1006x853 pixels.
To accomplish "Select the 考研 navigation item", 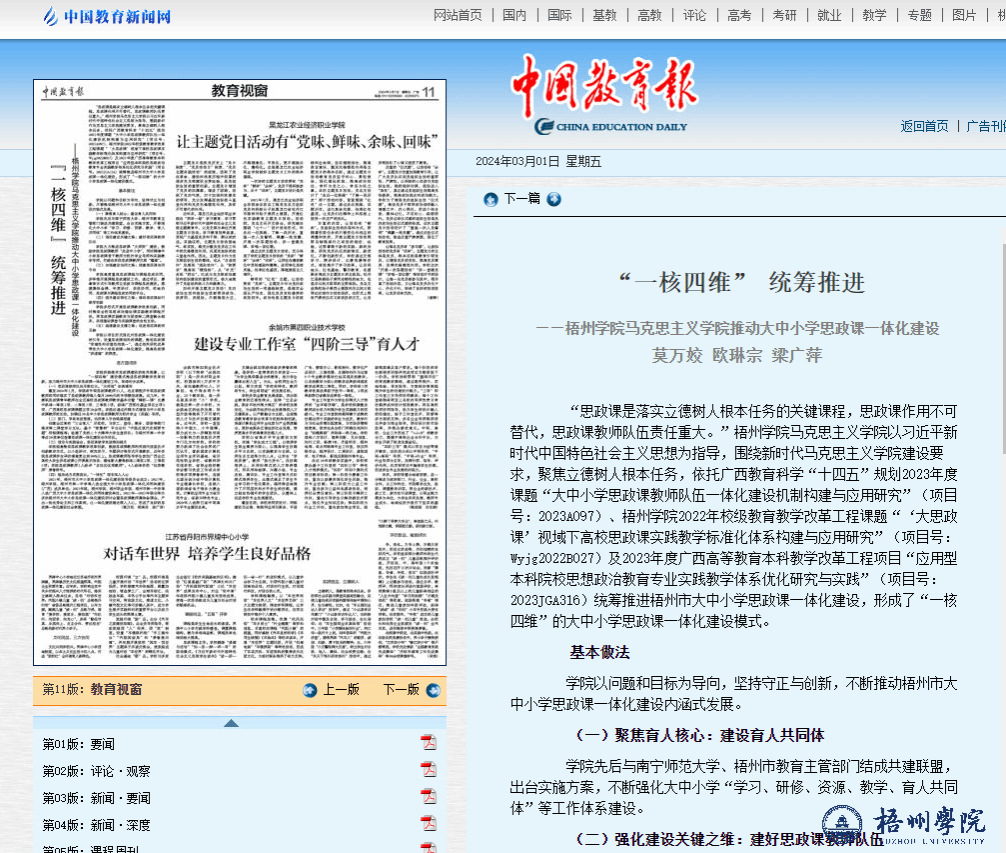I will tap(784, 15).
